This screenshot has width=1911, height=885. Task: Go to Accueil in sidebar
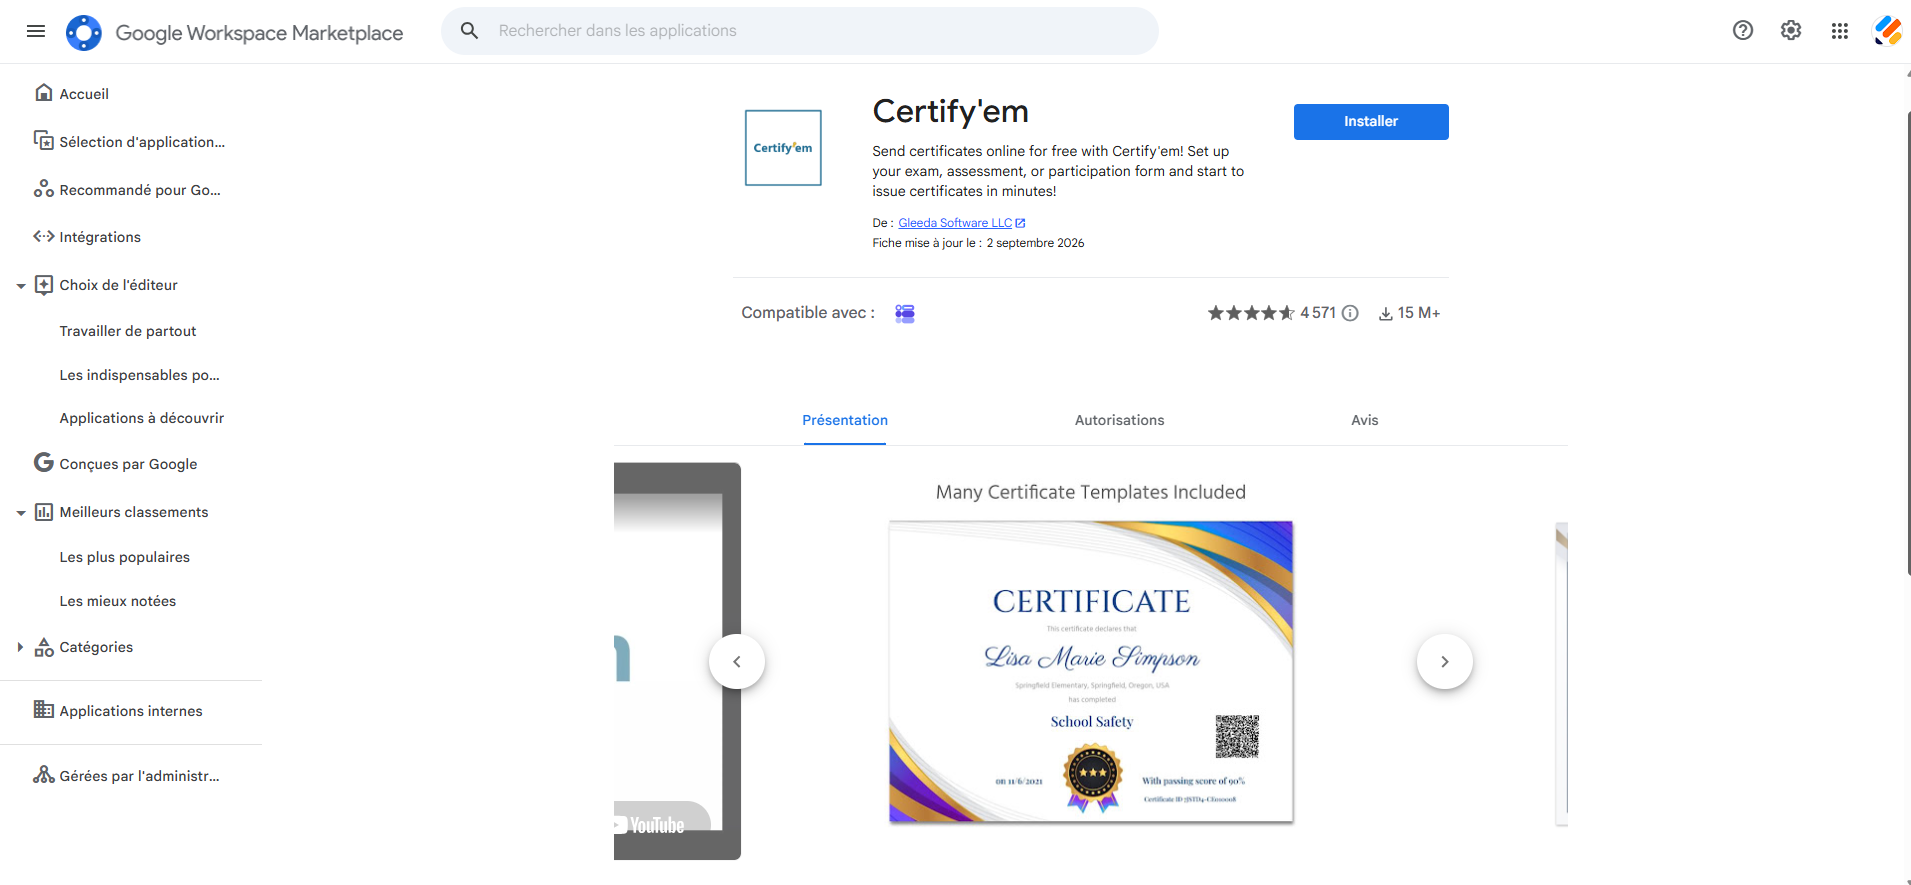pyautogui.click(x=84, y=94)
